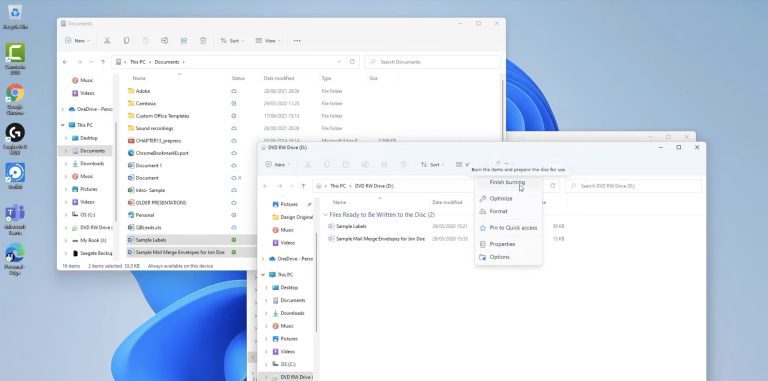Select OS (C:) in Documents window sidebar
This screenshot has width=768, height=381.
click(83, 214)
